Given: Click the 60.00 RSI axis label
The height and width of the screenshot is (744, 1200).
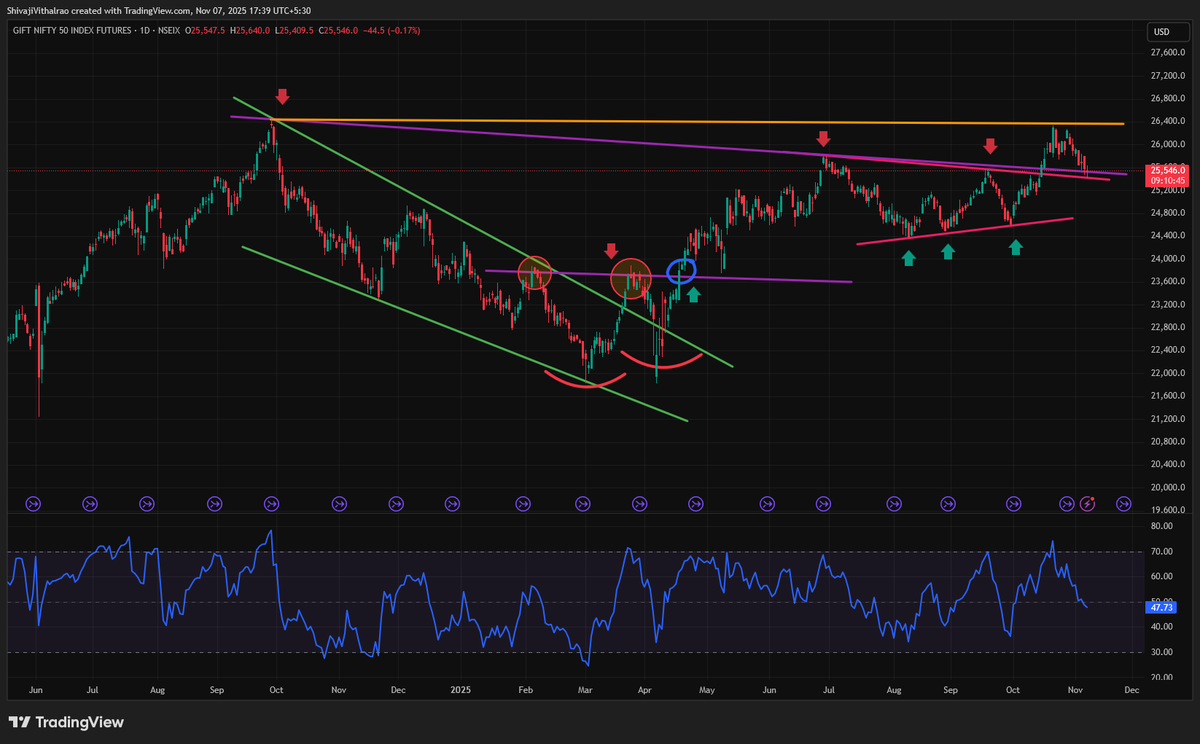Looking at the screenshot, I should pos(1161,577).
